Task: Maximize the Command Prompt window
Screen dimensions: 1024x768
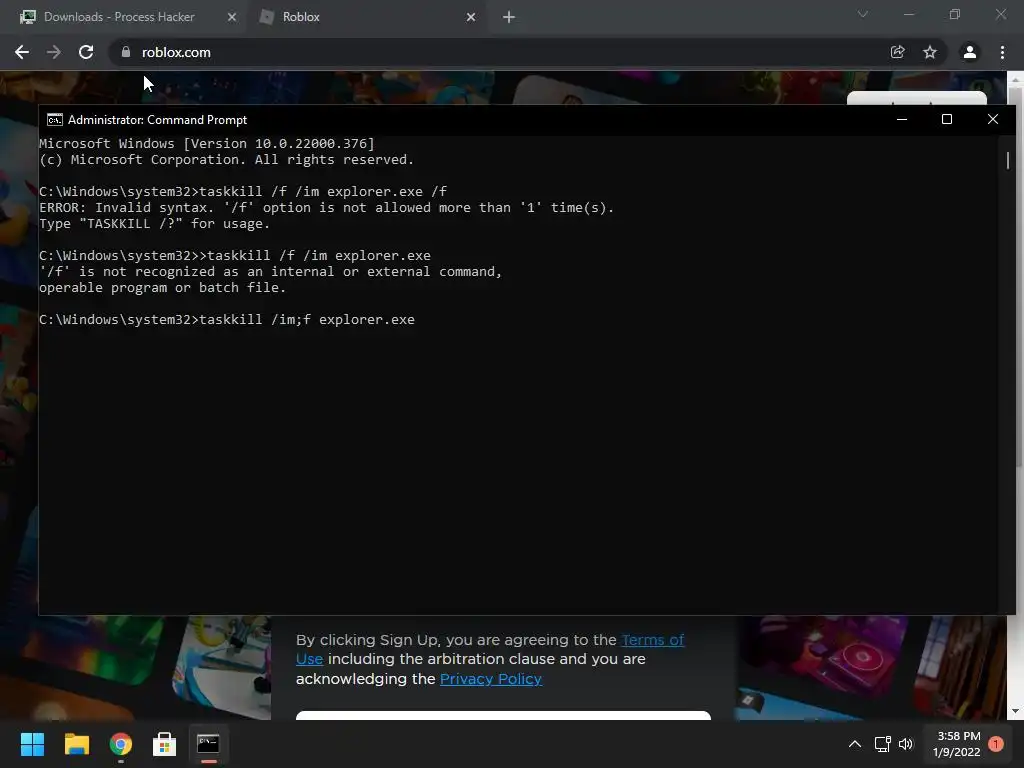Action: coord(947,120)
